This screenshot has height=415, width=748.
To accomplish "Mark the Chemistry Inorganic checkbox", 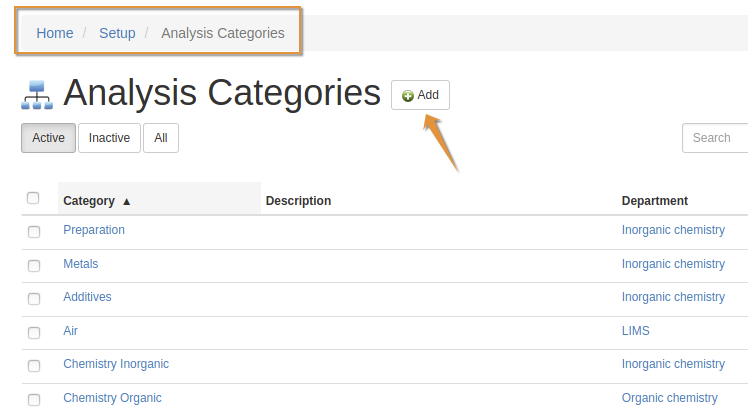I will pyautogui.click(x=34, y=366).
